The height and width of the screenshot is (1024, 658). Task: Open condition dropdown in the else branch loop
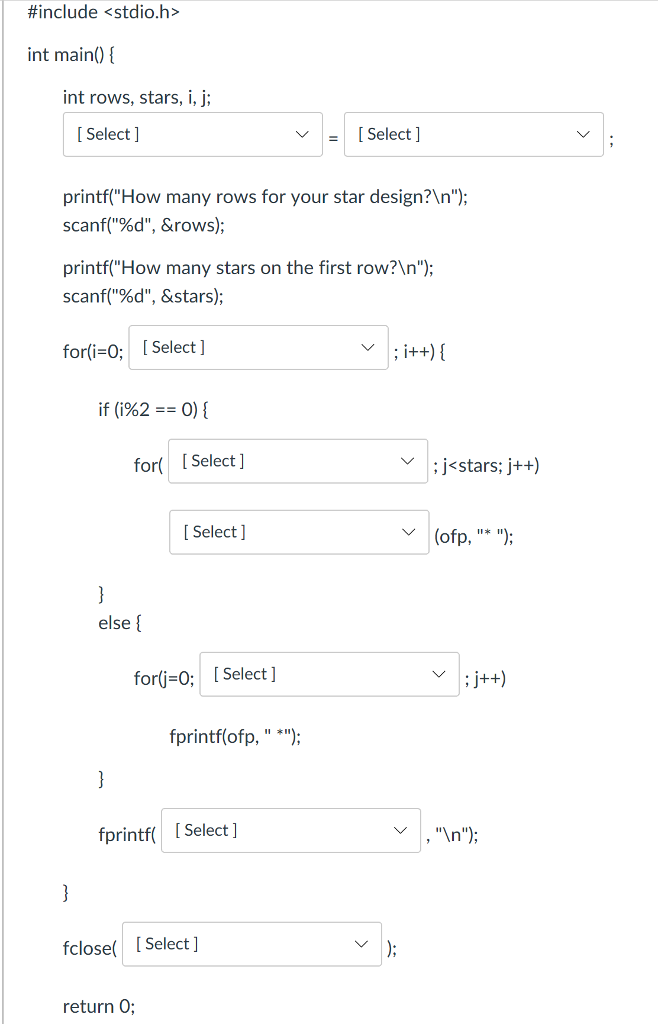329,674
